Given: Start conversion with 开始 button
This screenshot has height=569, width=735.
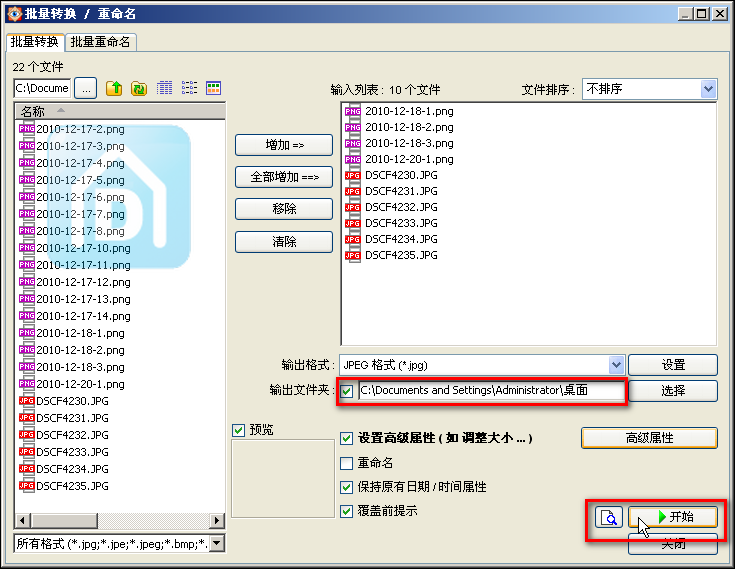Looking at the screenshot, I should (x=673, y=517).
